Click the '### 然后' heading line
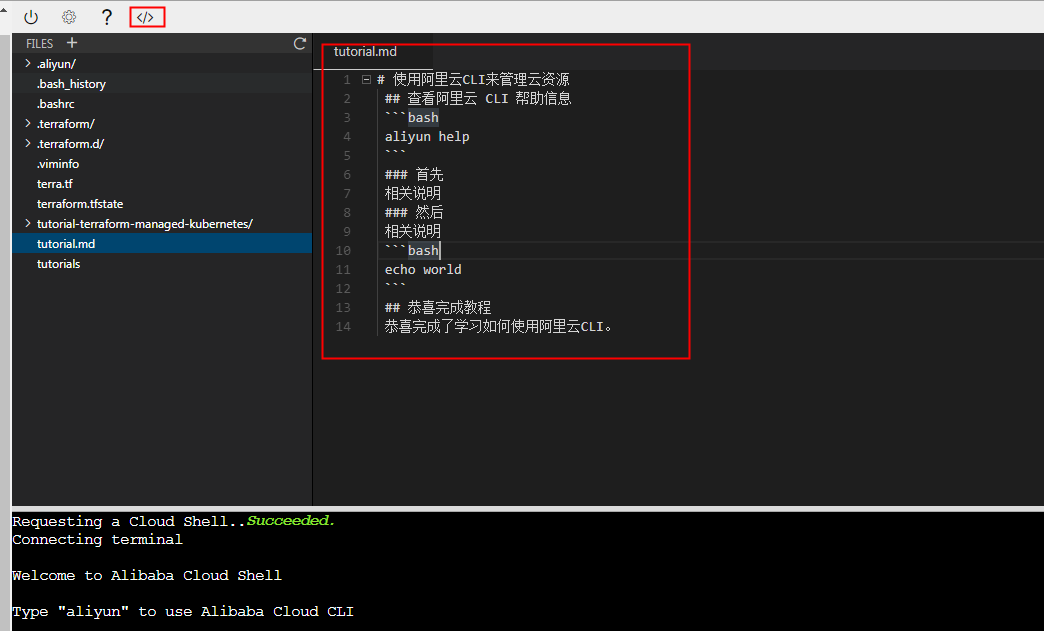1044x631 pixels. (x=414, y=212)
